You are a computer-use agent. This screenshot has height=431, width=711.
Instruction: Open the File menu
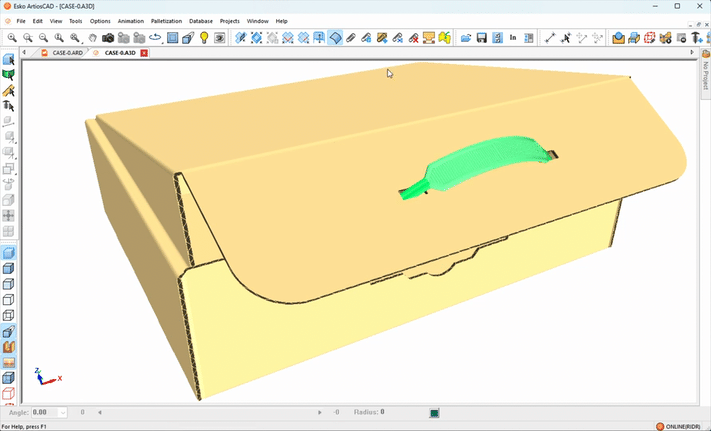pos(21,21)
